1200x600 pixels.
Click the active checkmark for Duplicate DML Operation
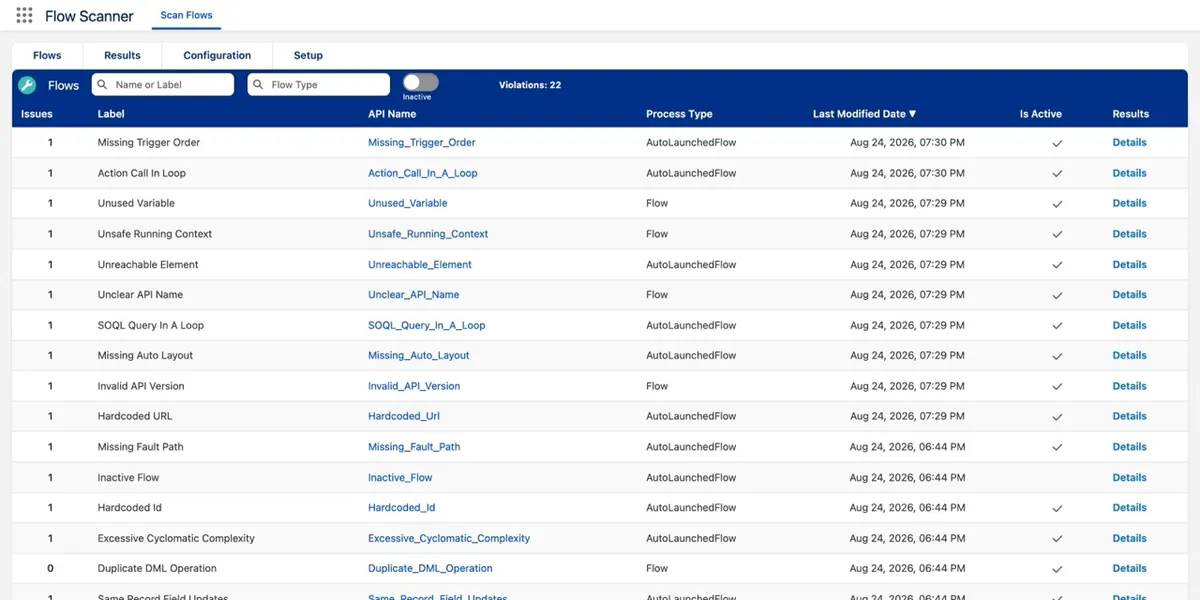point(1057,569)
